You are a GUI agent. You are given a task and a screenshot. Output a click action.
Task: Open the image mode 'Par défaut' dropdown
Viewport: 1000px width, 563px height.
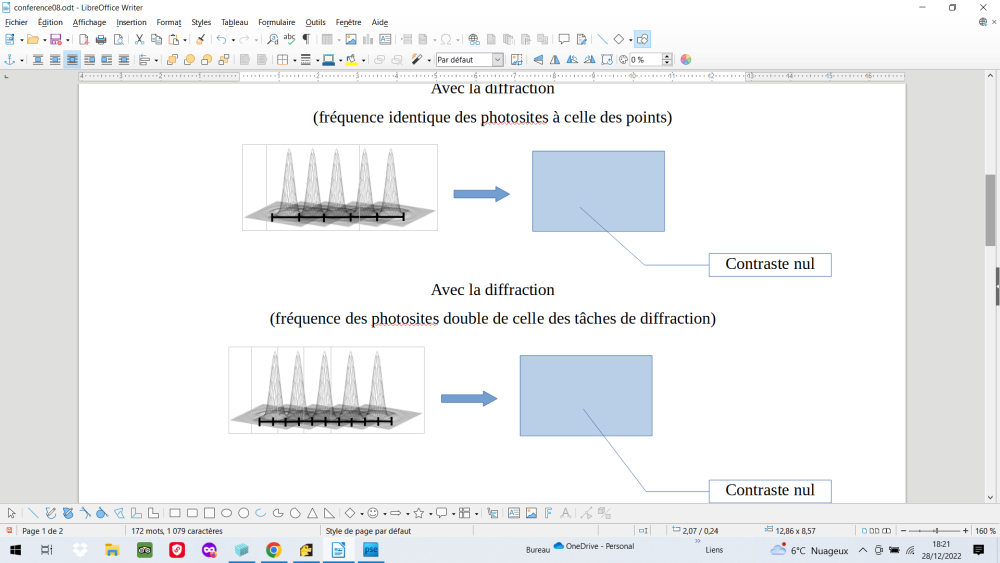pos(469,60)
